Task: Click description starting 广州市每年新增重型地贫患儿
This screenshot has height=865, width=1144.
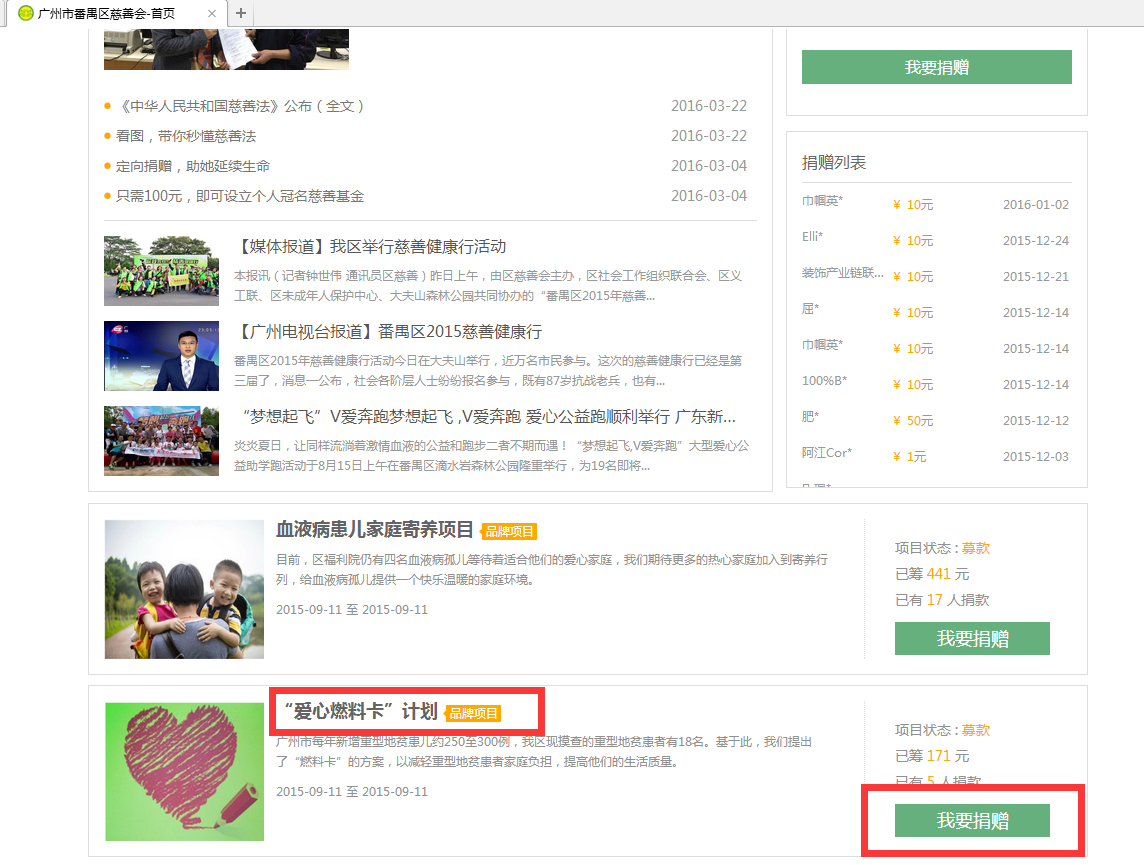Action: tap(544, 751)
